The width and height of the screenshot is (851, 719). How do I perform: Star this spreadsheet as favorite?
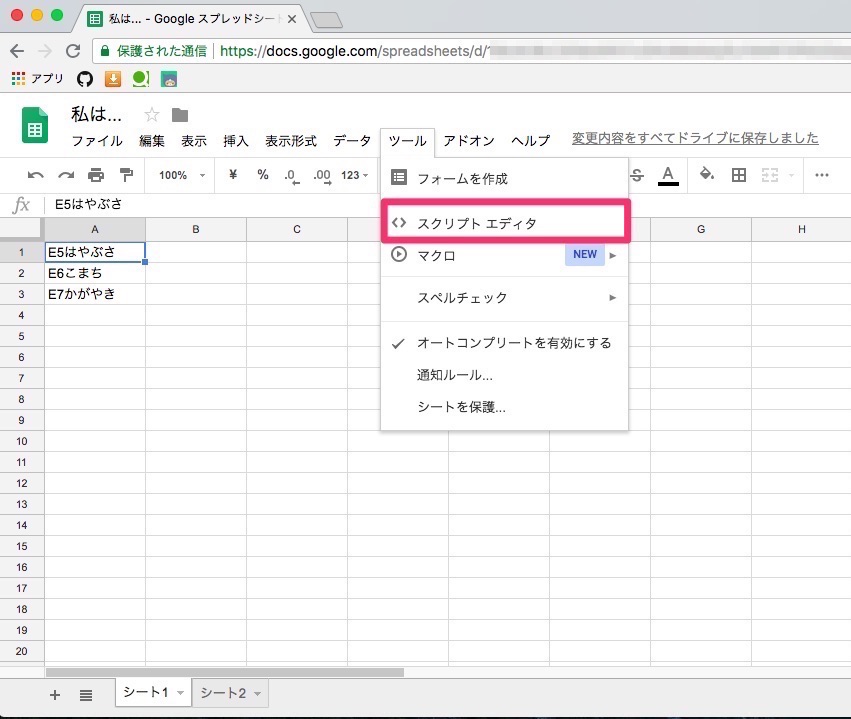pos(152,114)
